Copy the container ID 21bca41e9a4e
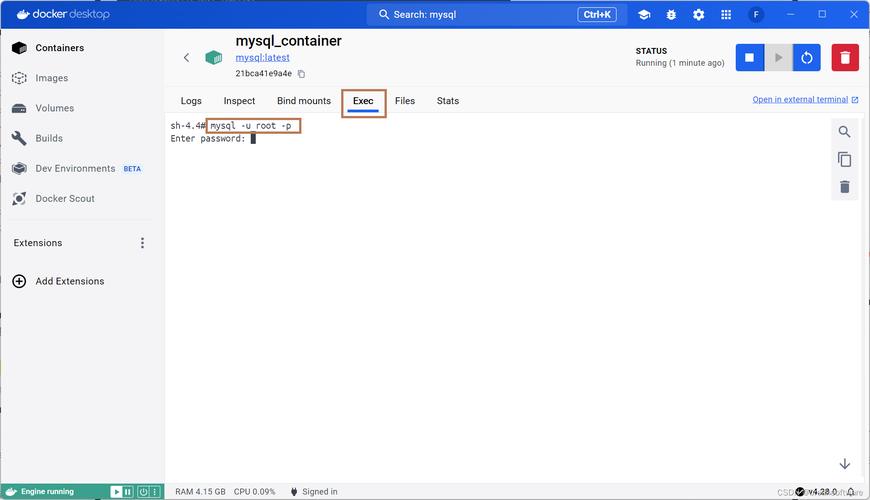 [x=301, y=74]
